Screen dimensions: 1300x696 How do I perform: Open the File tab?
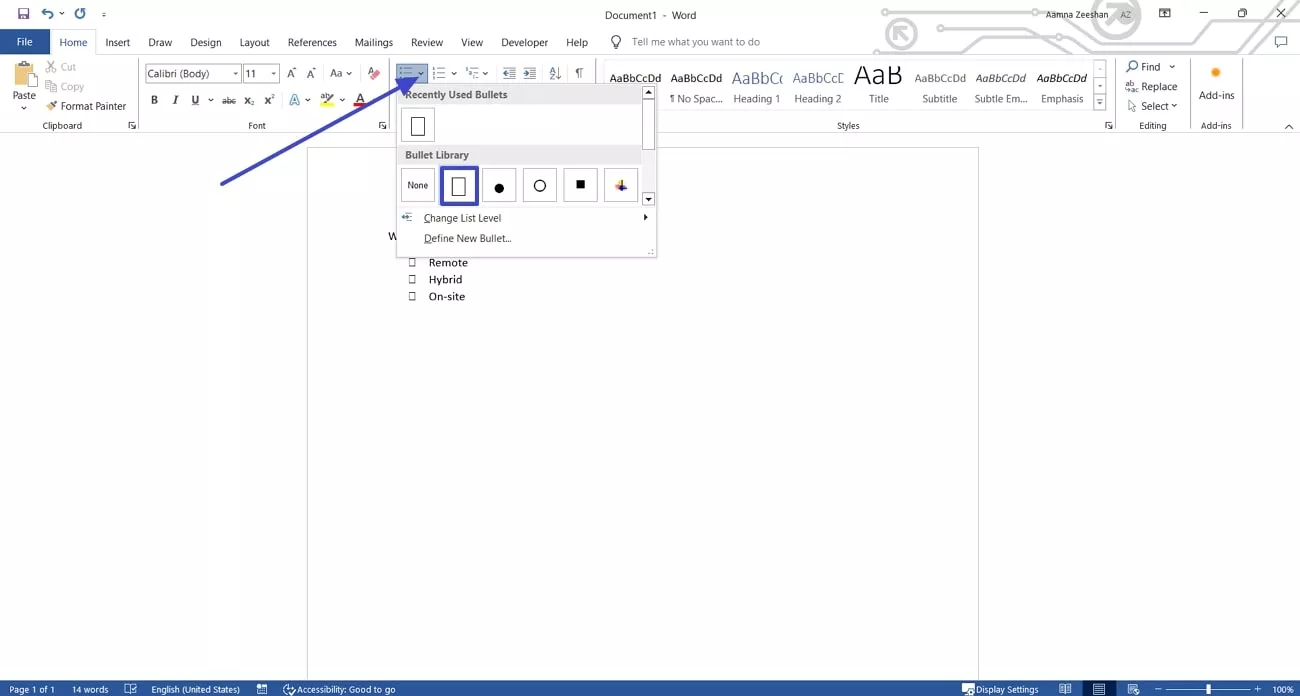coord(25,42)
